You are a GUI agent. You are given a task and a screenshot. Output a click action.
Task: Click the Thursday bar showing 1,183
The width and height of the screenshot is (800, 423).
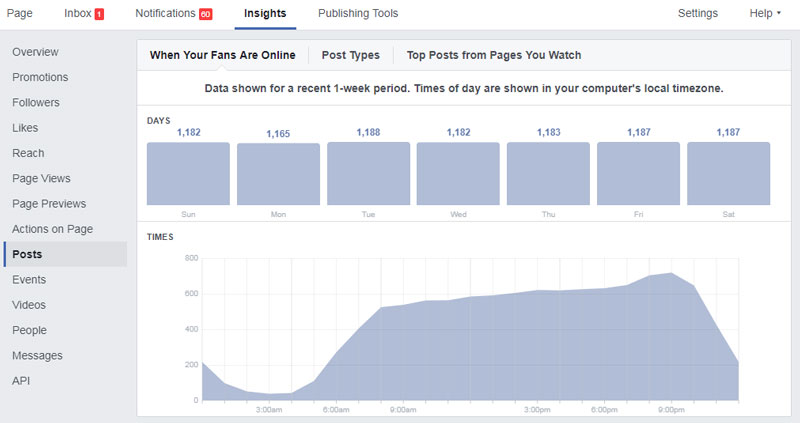pyautogui.click(x=548, y=173)
